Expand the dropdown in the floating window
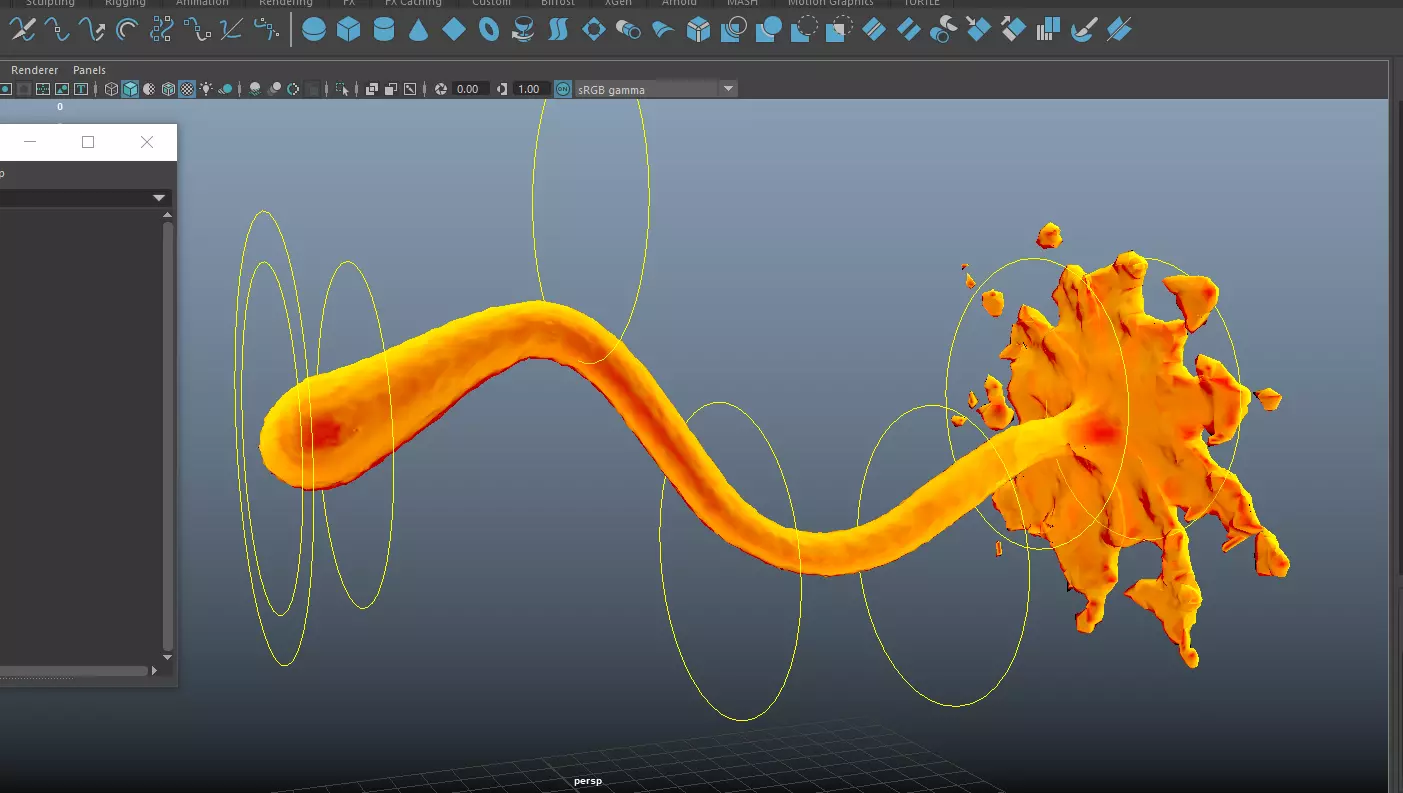This screenshot has height=793, width=1403. pyautogui.click(x=159, y=198)
